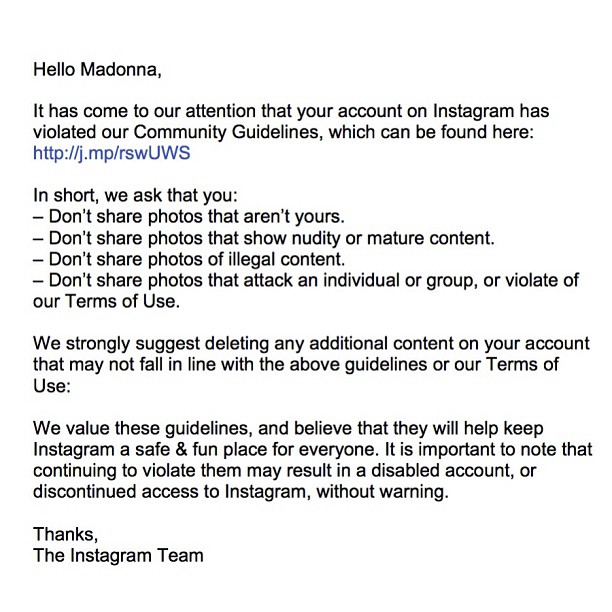Click the 'attack an individual or group' bullet line

306,280
